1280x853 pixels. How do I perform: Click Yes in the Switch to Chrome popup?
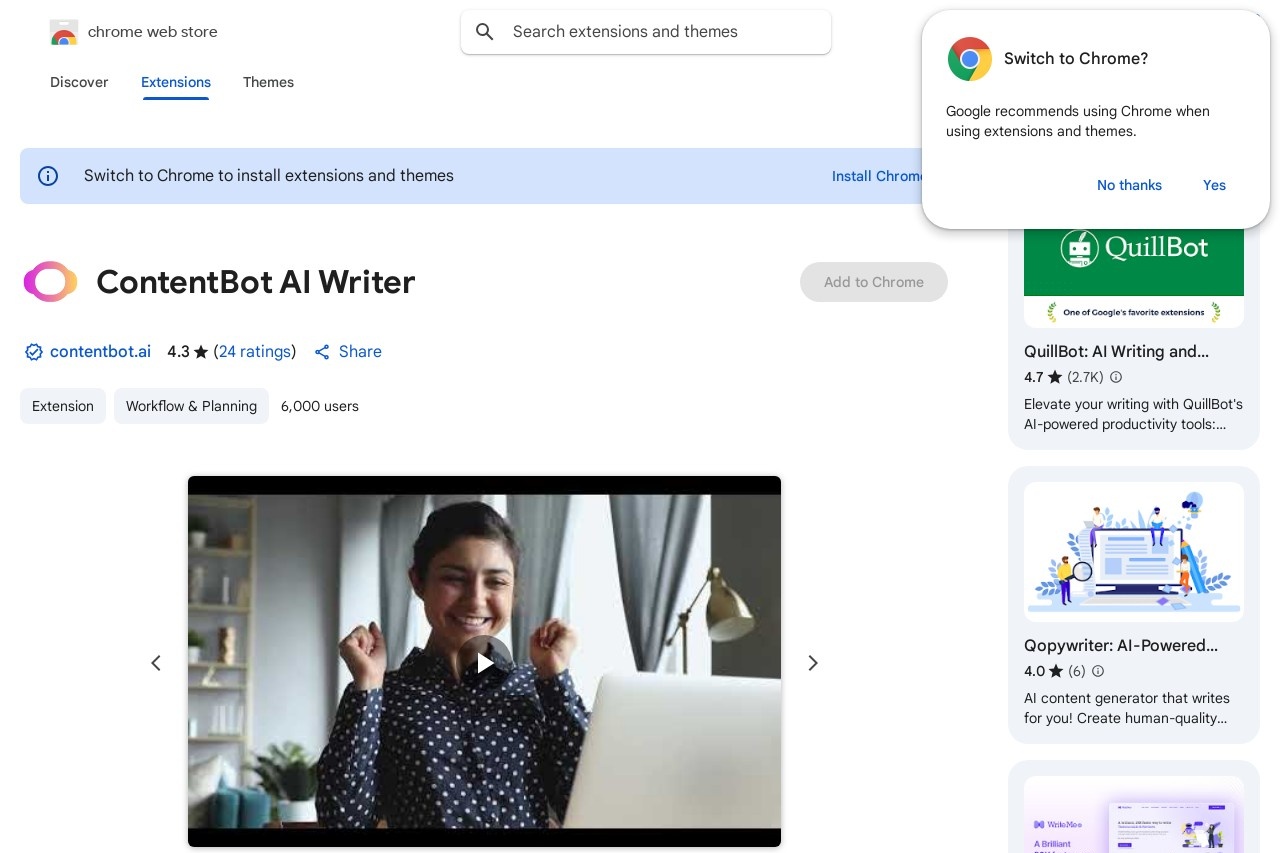tap(1214, 185)
